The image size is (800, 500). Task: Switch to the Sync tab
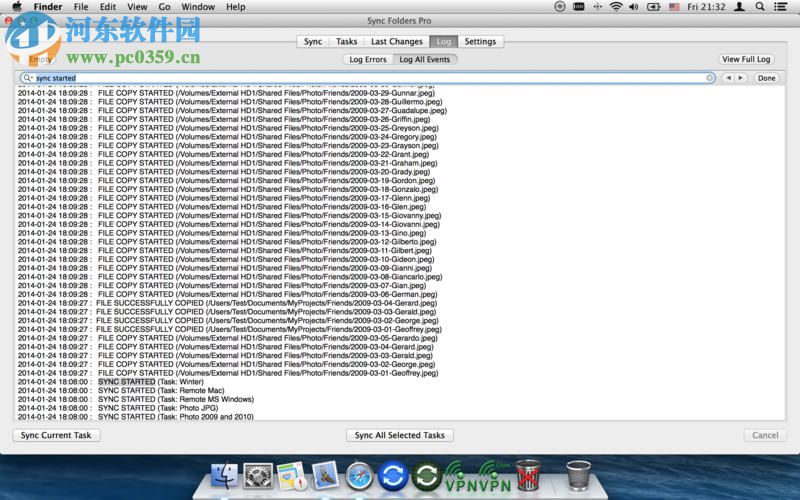(x=313, y=41)
